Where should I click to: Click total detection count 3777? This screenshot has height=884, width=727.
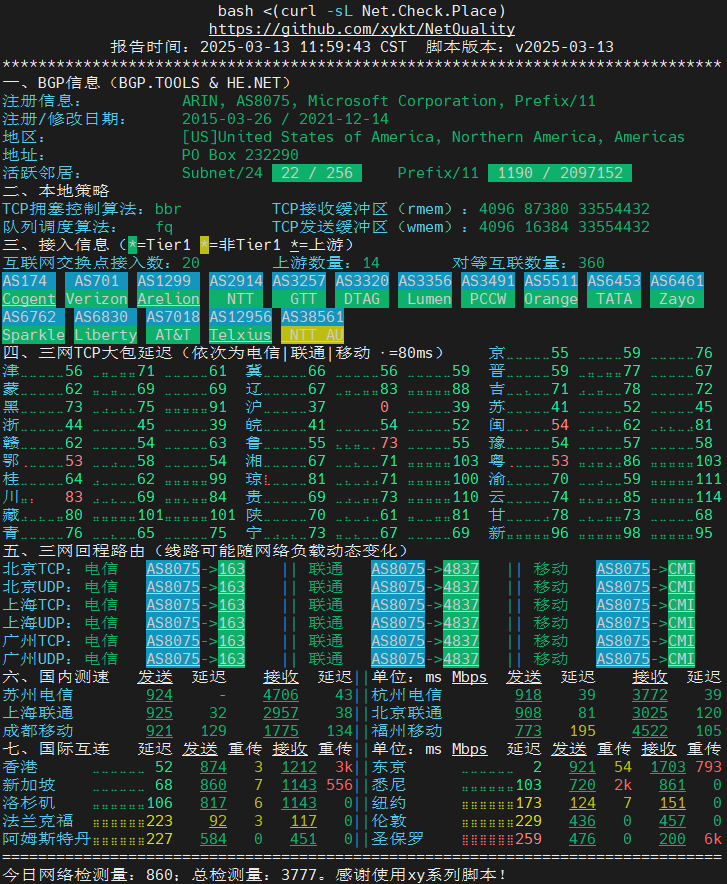pos(299,875)
